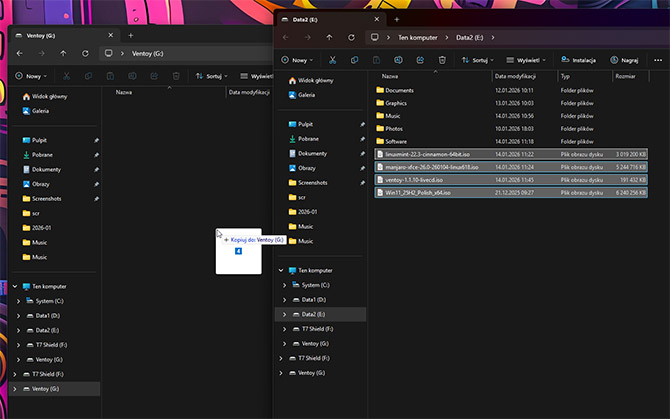
Task: Select Win11_25H2_Polish_x64.iso file
Action: coord(511,193)
